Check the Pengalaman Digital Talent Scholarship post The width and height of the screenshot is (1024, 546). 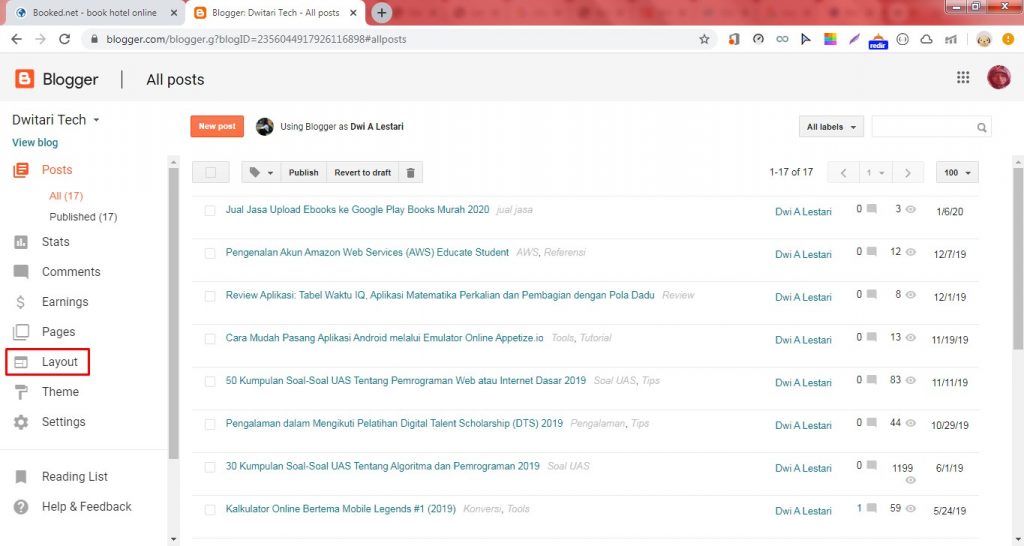(x=210, y=425)
